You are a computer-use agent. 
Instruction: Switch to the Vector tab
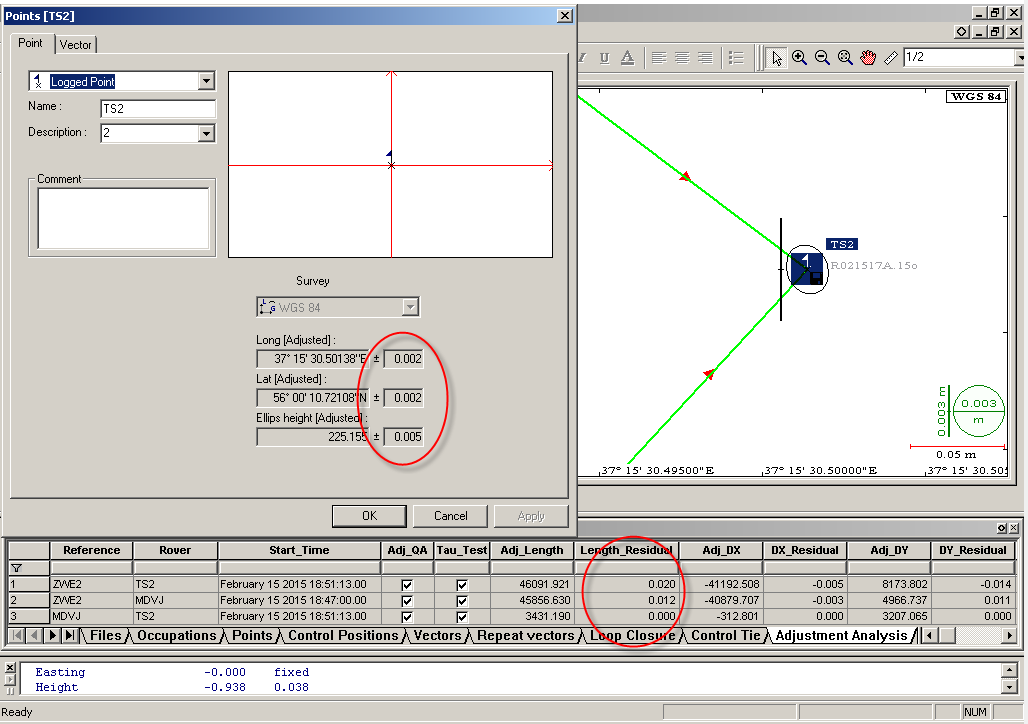75,45
